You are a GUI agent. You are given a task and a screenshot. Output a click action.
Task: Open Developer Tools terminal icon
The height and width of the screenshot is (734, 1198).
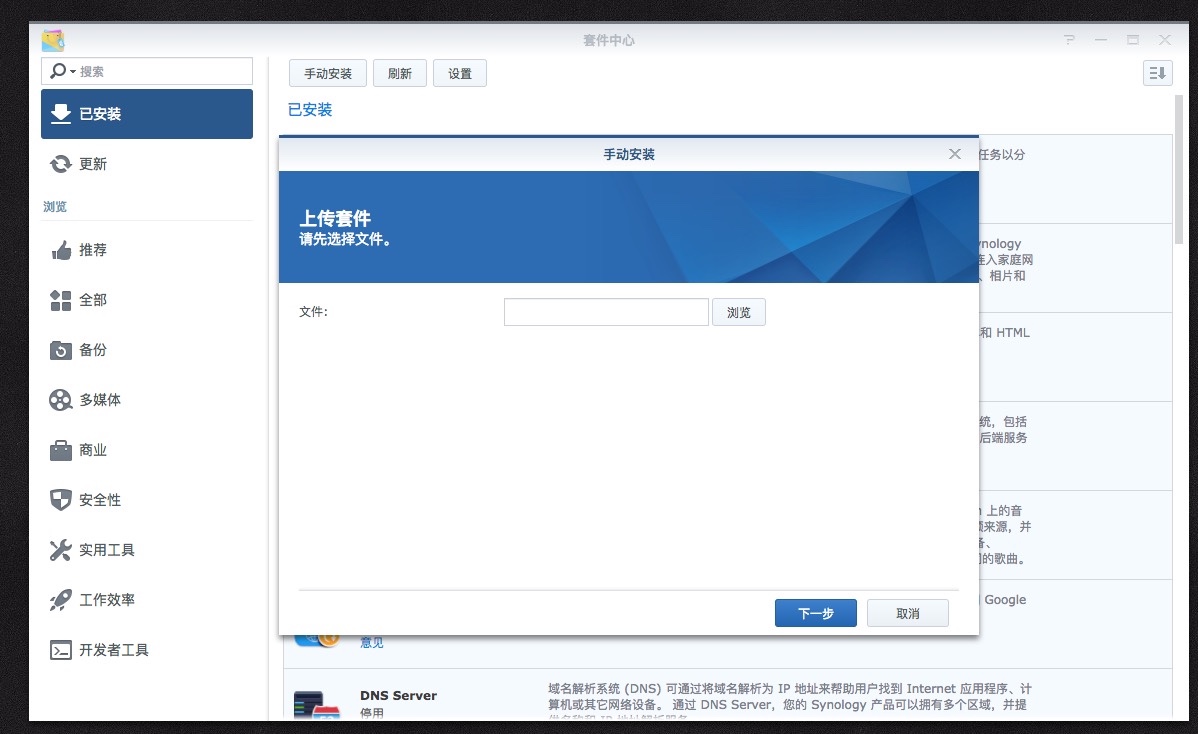tap(61, 650)
